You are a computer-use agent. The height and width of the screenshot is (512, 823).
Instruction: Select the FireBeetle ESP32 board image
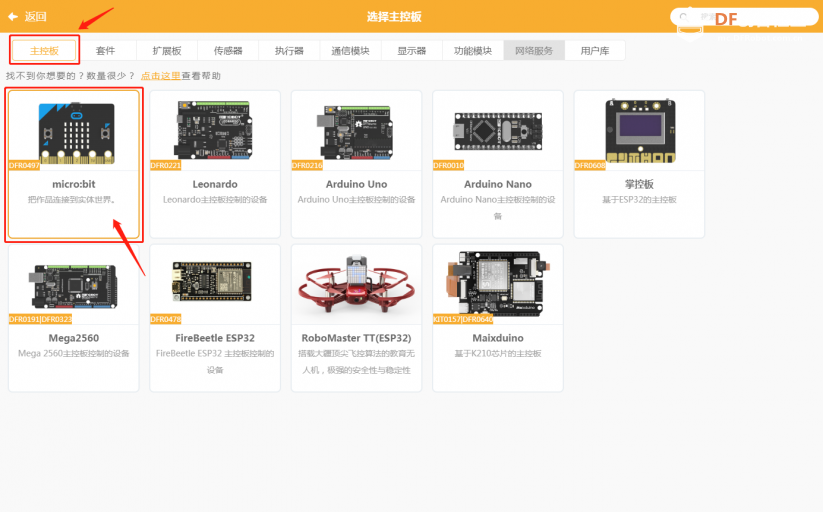212,281
